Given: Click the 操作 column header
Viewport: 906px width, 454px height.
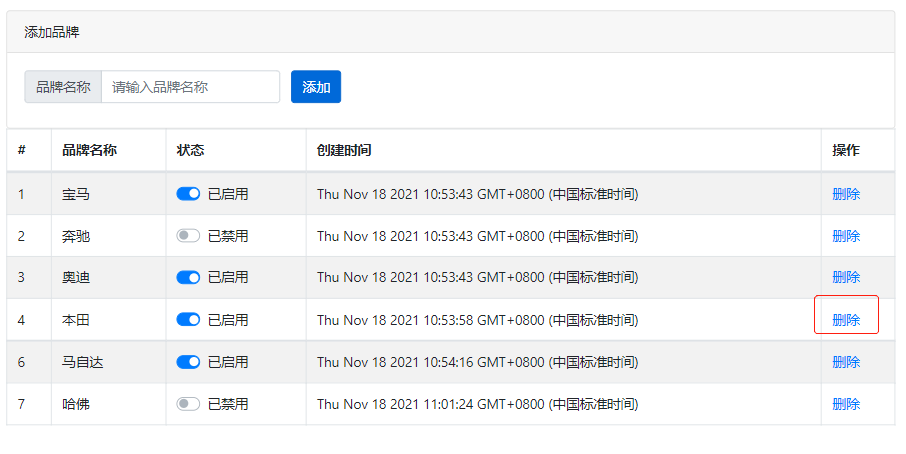Looking at the screenshot, I should tap(846, 150).
